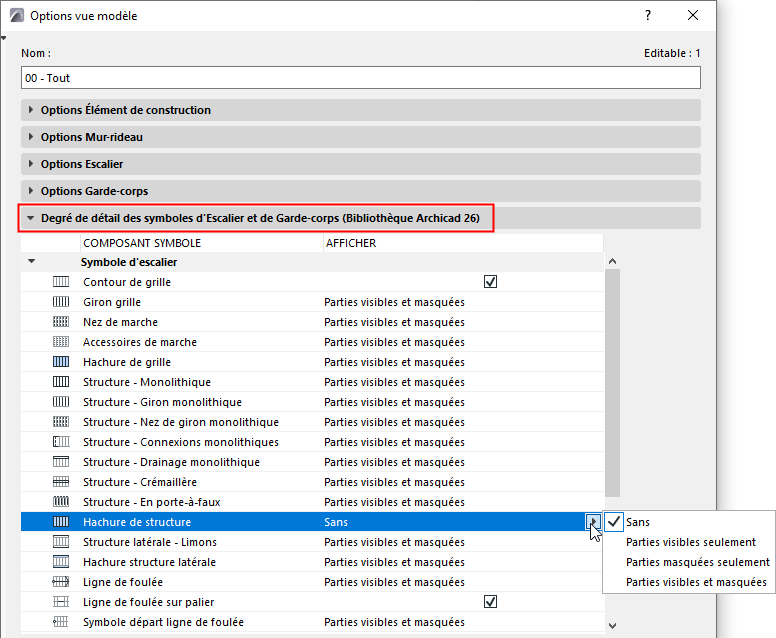Click the Ligne de foulée sur palier icon
776x638 pixels.
[61, 602]
